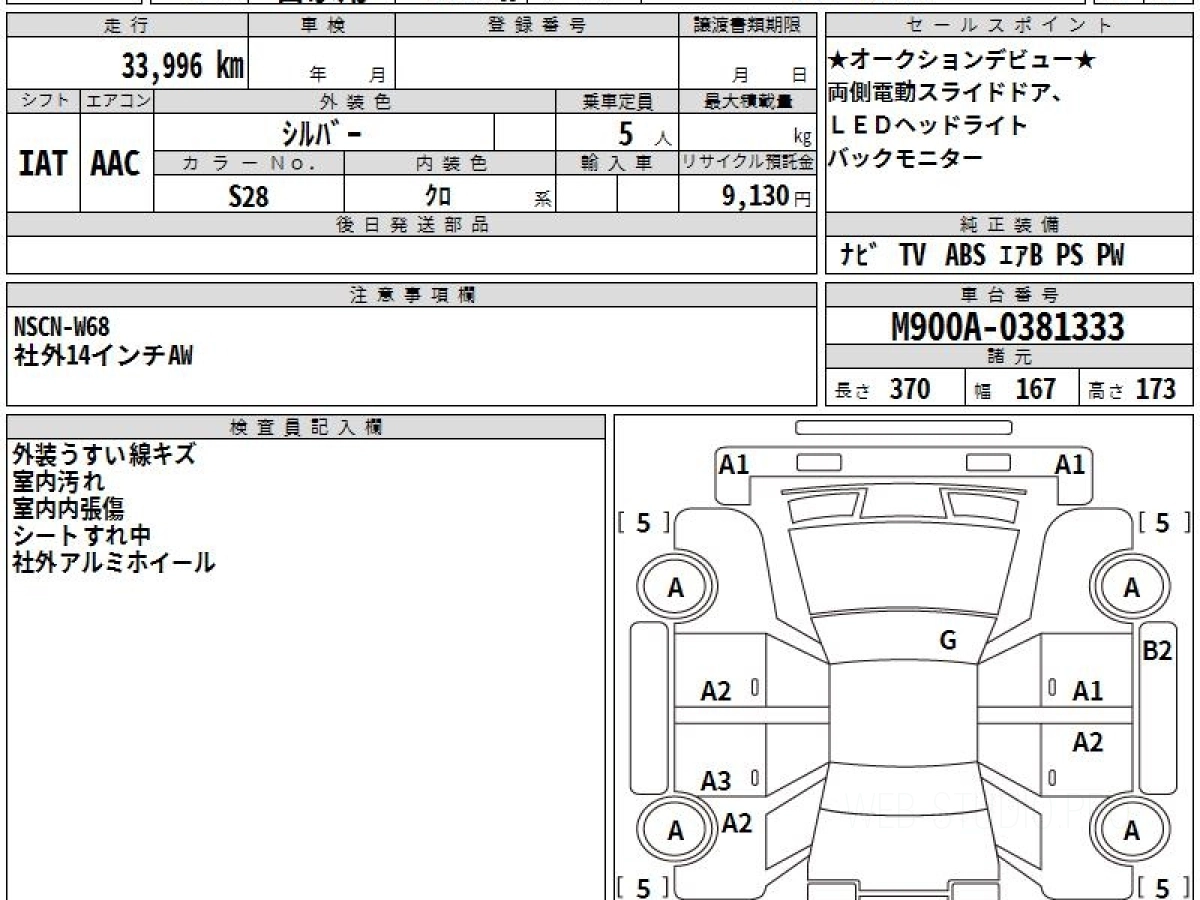The width and height of the screenshot is (1200, 900).
Task: Click the PW equipment entry
Action: [x=1110, y=255]
